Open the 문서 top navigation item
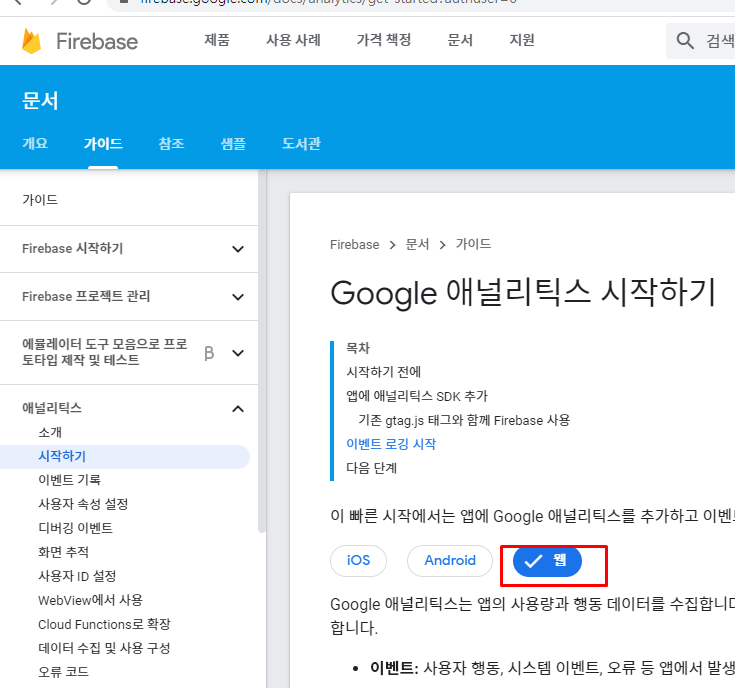The height and width of the screenshot is (688, 735). point(460,40)
